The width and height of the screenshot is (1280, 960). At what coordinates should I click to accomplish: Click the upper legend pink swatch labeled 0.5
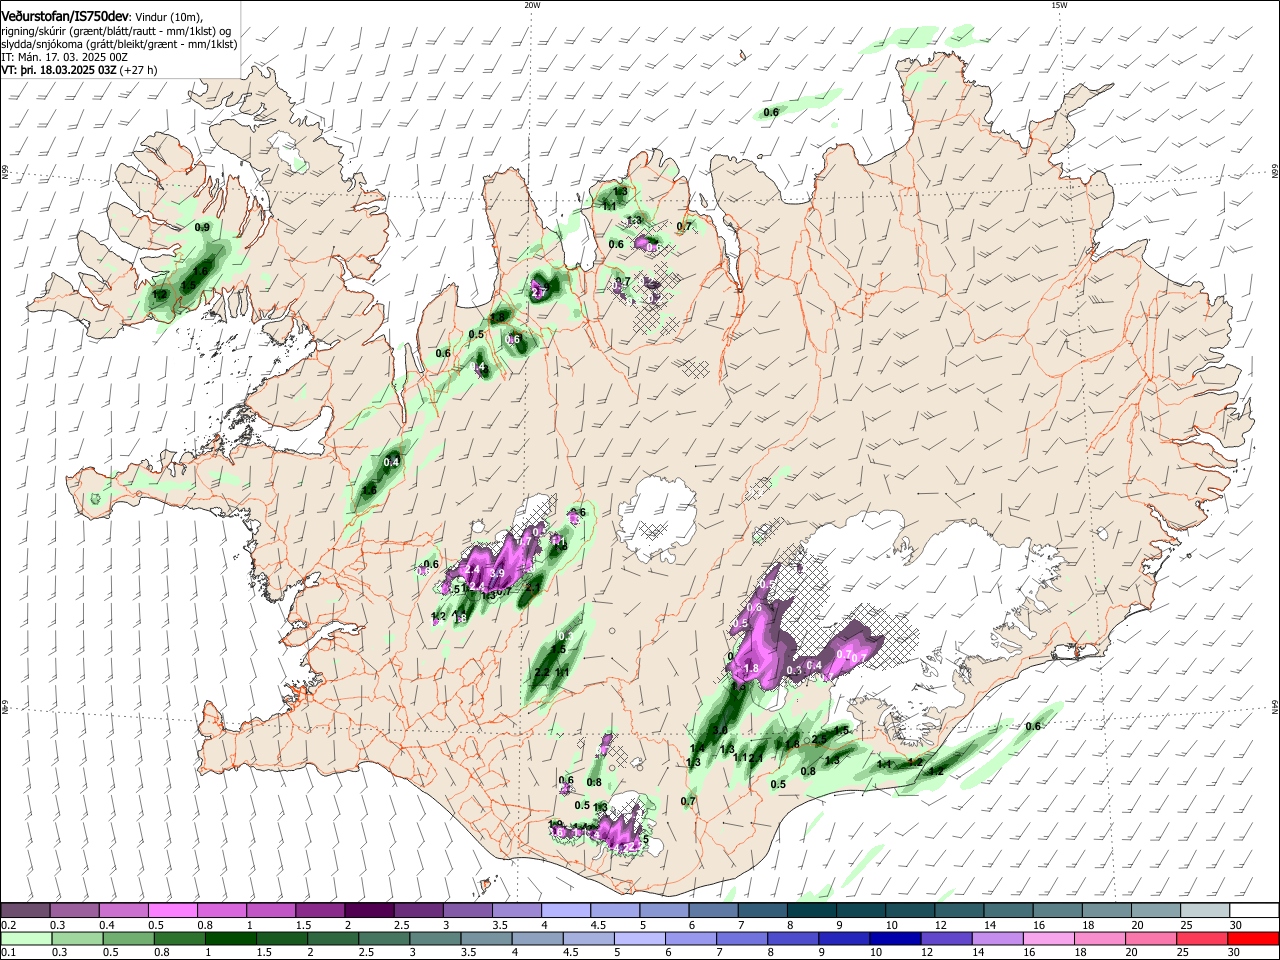click(x=172, y=911)
